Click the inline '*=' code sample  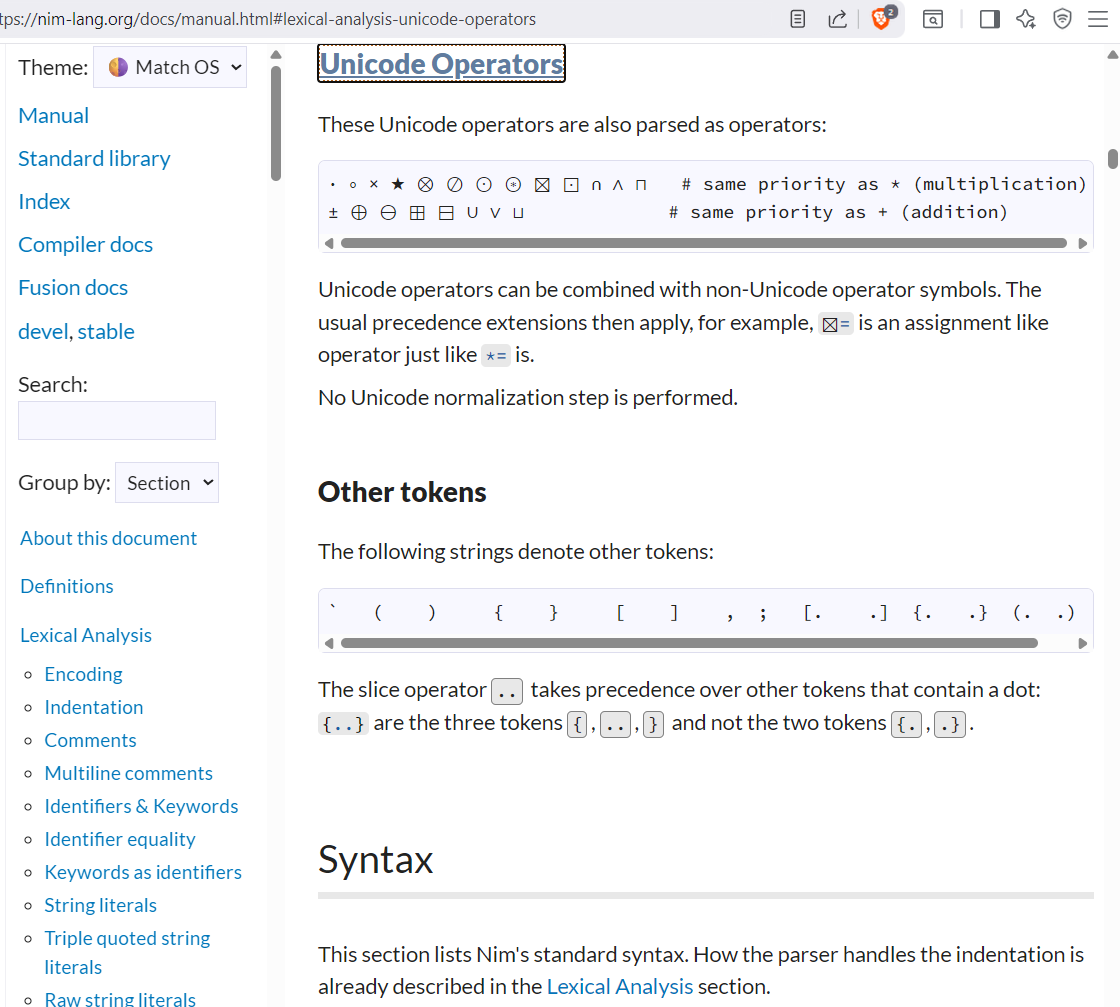[x=496, y=356]
